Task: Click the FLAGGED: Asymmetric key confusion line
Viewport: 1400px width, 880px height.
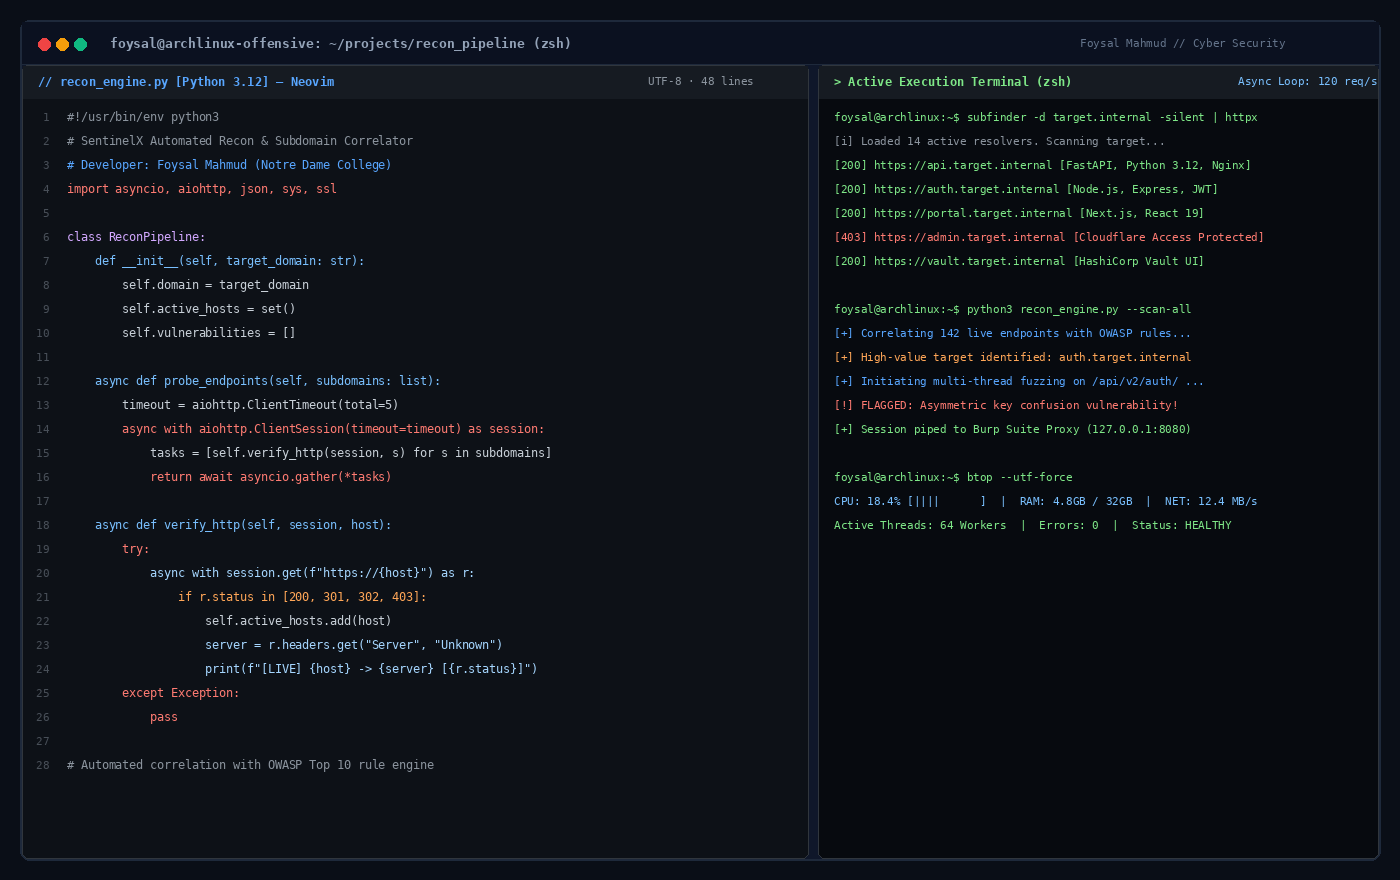Action: (x=1006, y=405)
